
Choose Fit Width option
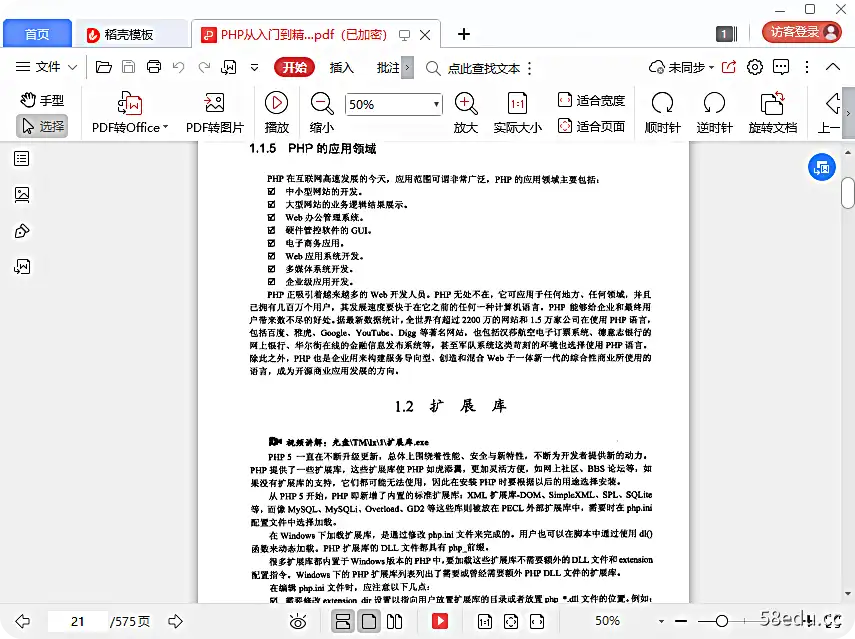[x=592, y=100]
